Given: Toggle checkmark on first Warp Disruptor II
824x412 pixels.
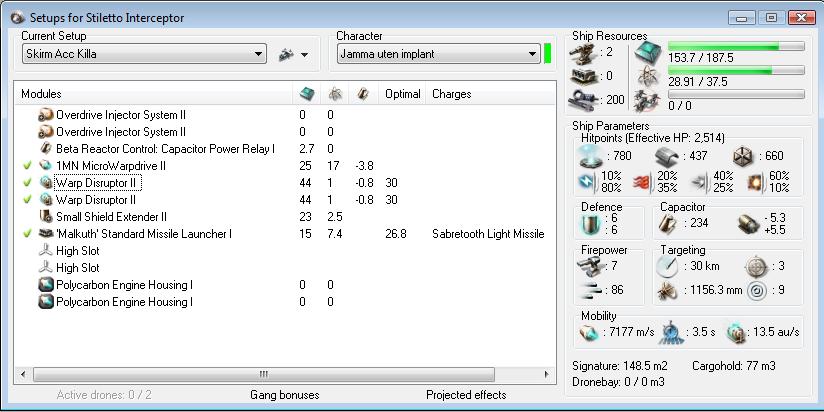Looking at the screenshot, I should (28, 183).
